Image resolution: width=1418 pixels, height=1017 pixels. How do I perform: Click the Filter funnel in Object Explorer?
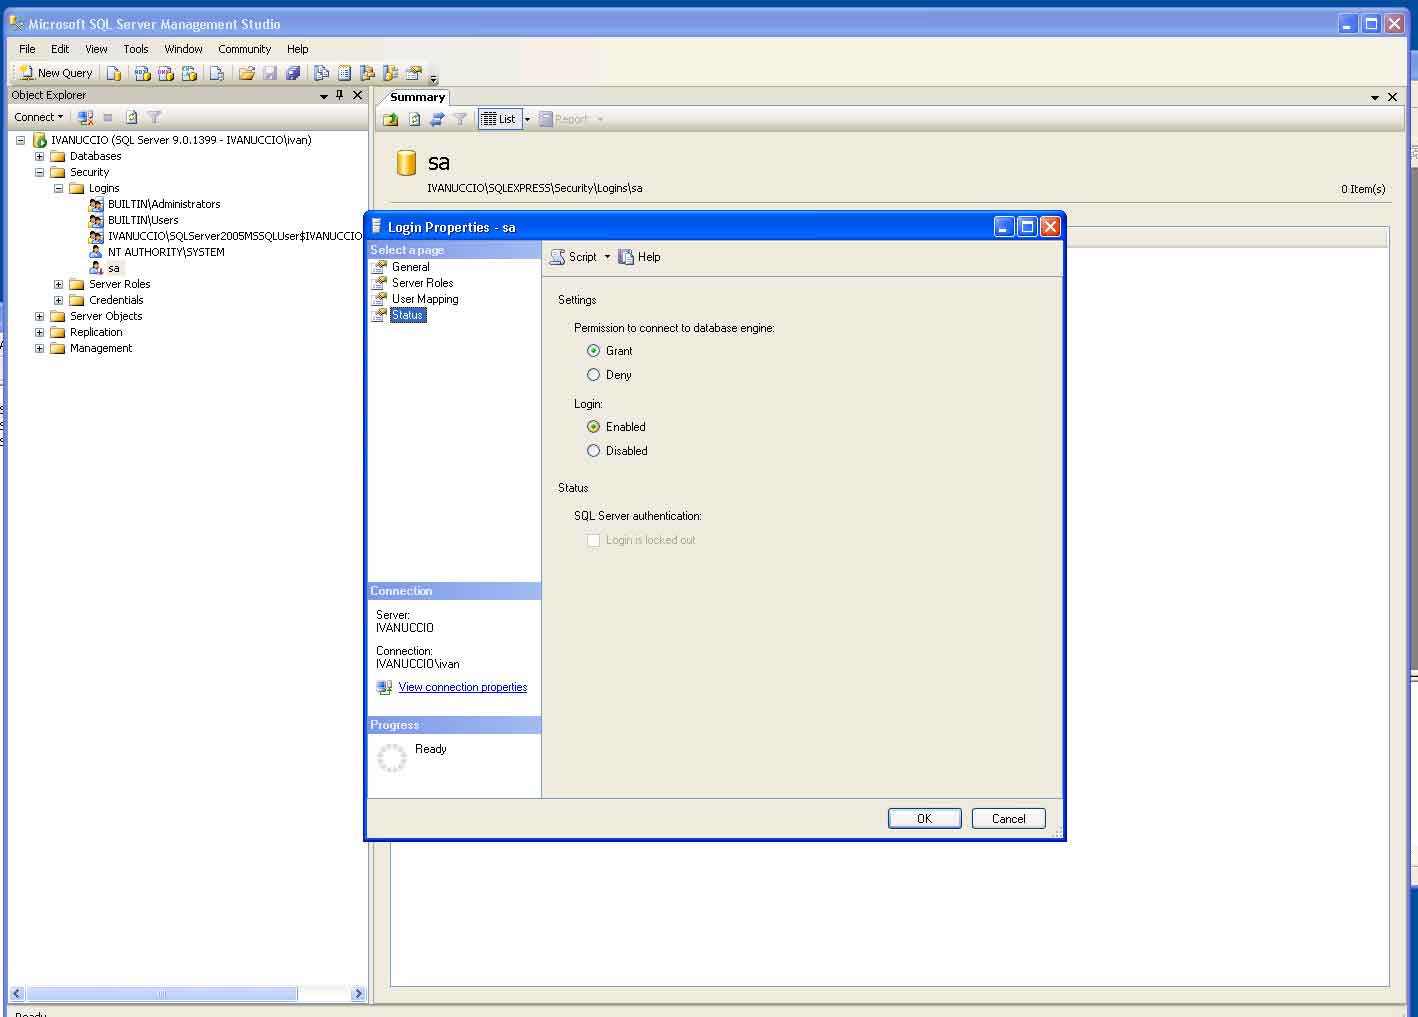click(x=154, y=117)
